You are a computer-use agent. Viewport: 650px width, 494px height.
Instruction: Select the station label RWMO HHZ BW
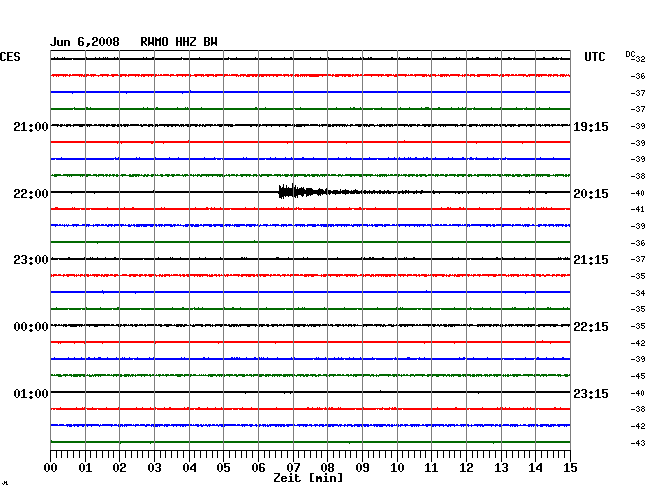point(179,42)
